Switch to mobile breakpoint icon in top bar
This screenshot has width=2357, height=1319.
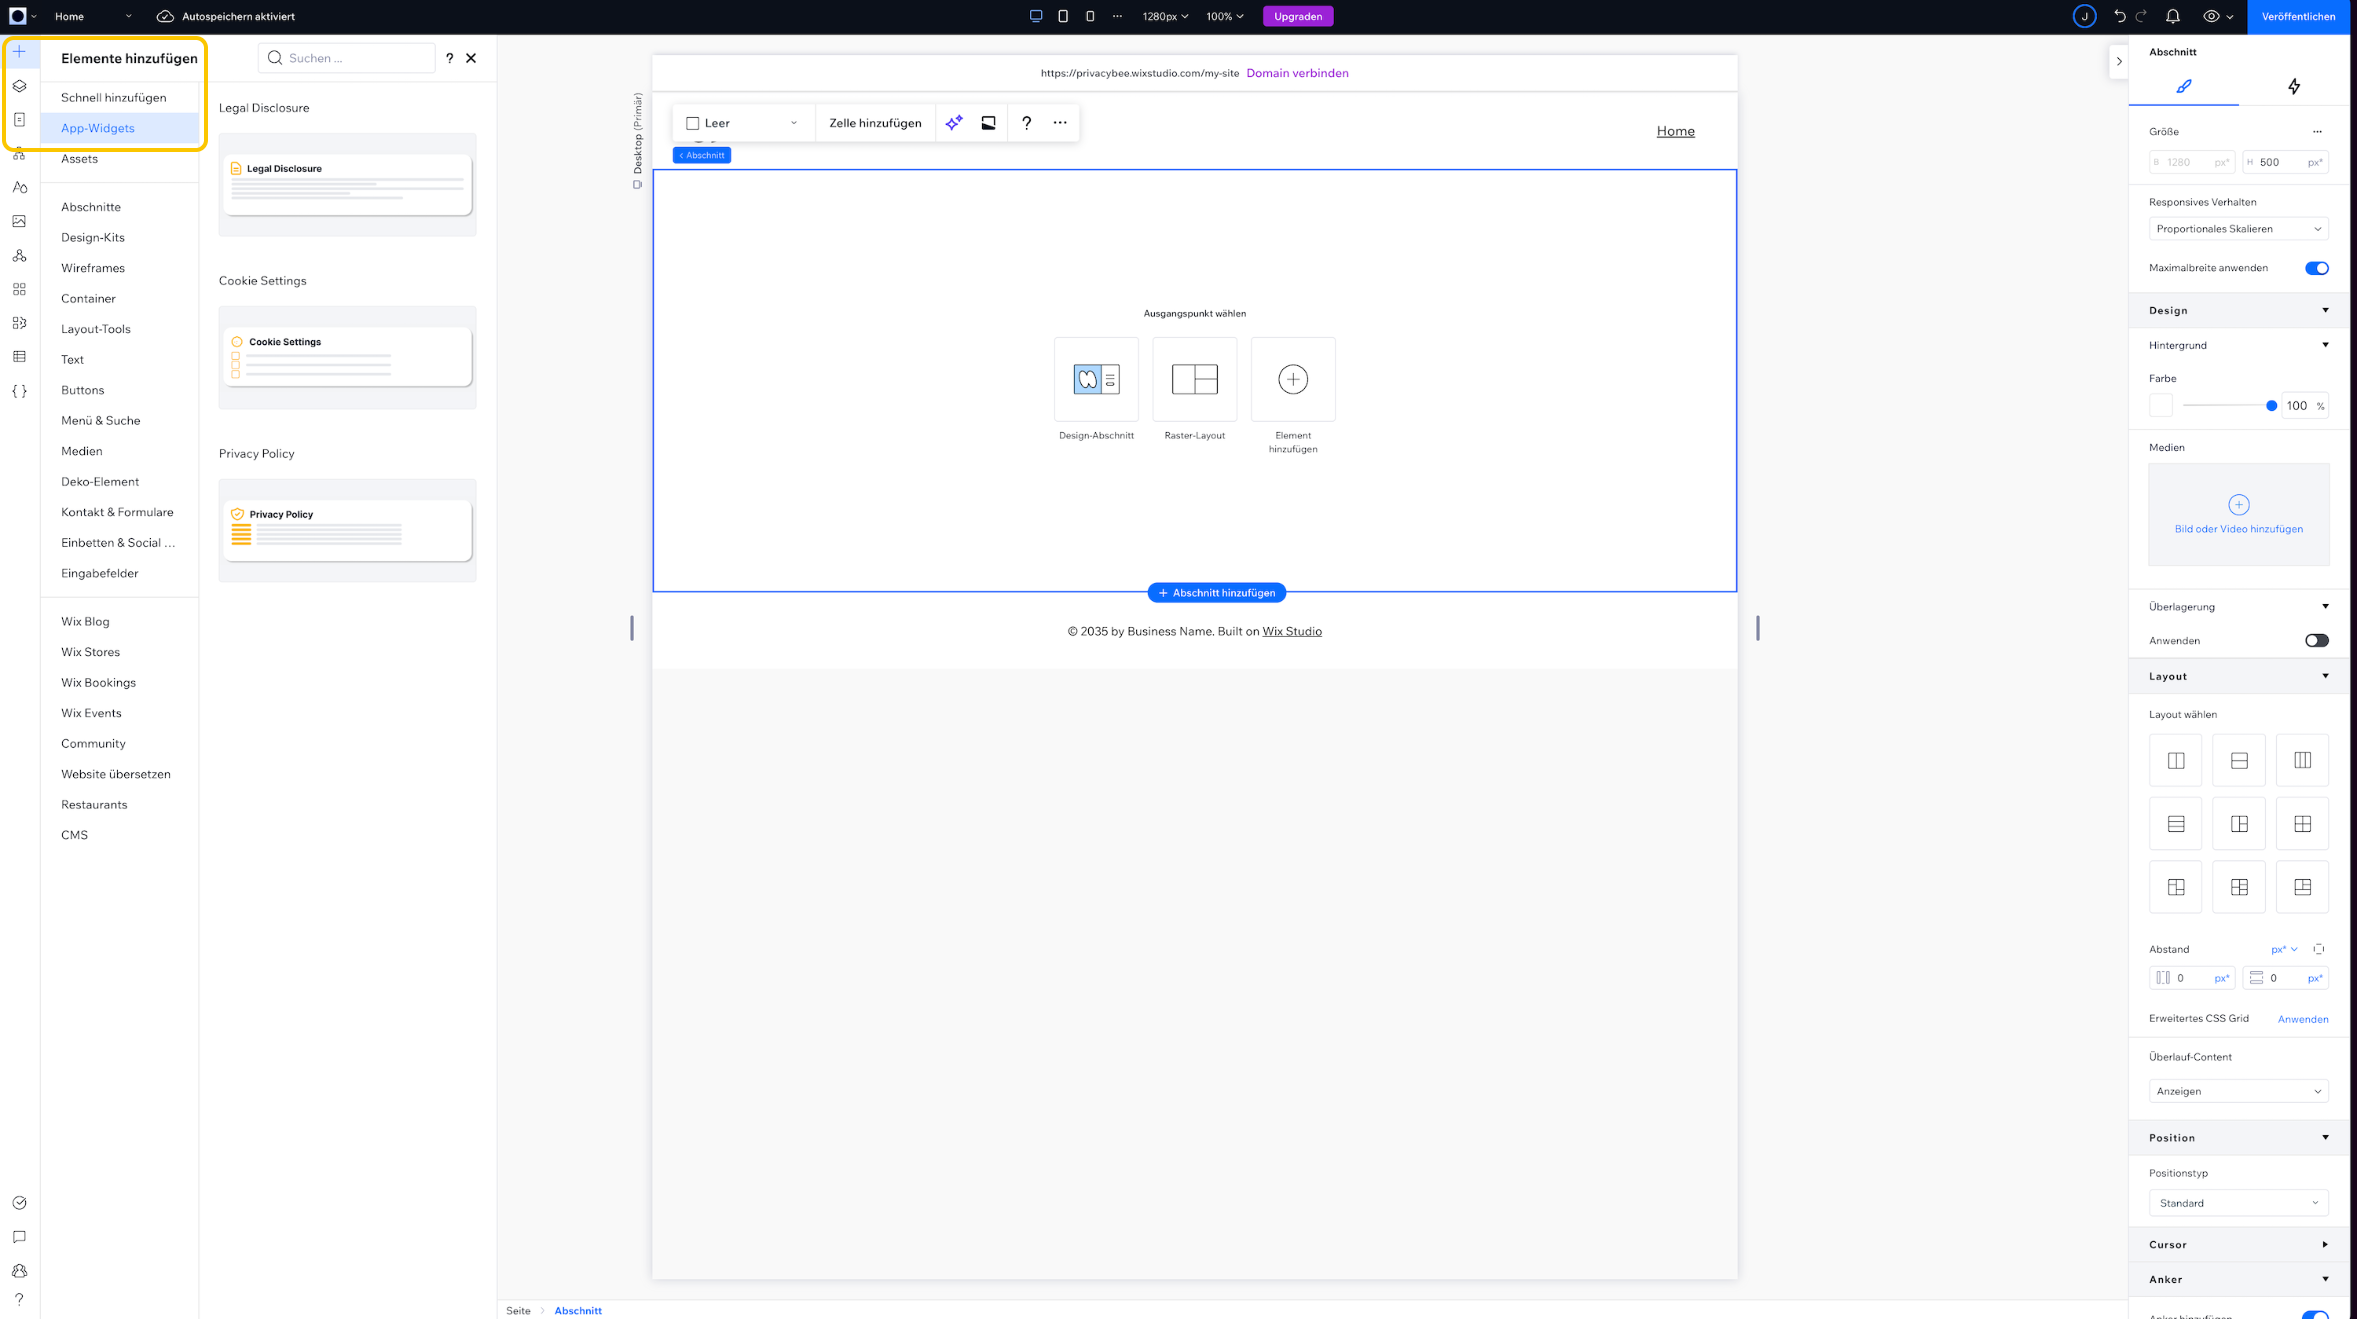click(1090, 16)
